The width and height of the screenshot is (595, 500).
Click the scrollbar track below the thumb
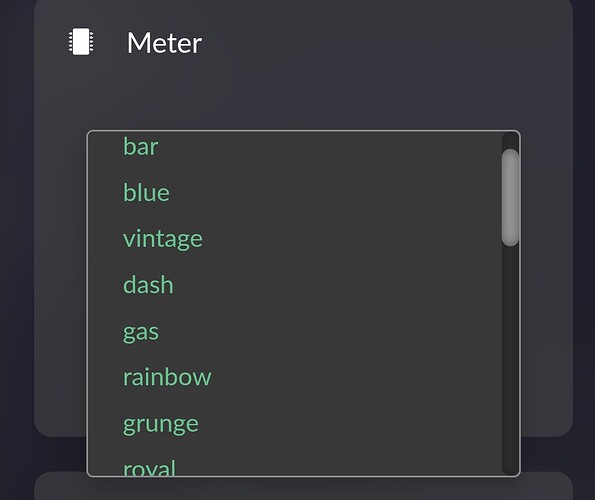click(510, 360)
